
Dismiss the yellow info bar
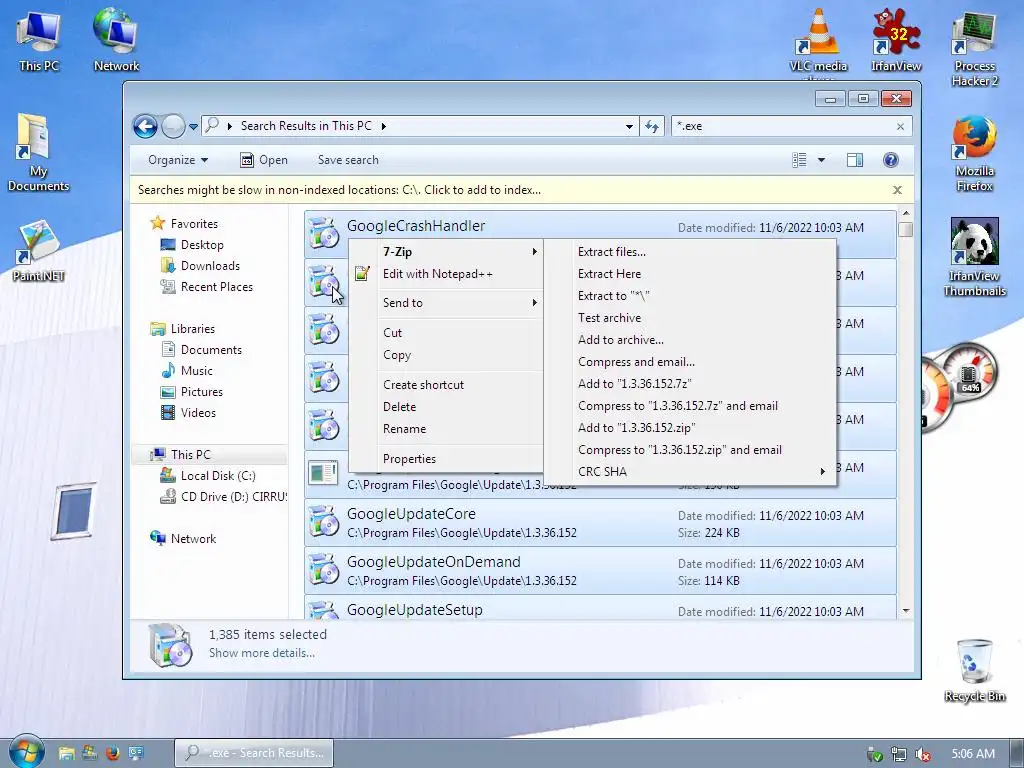pyautogui.click(x=897, y=190)
